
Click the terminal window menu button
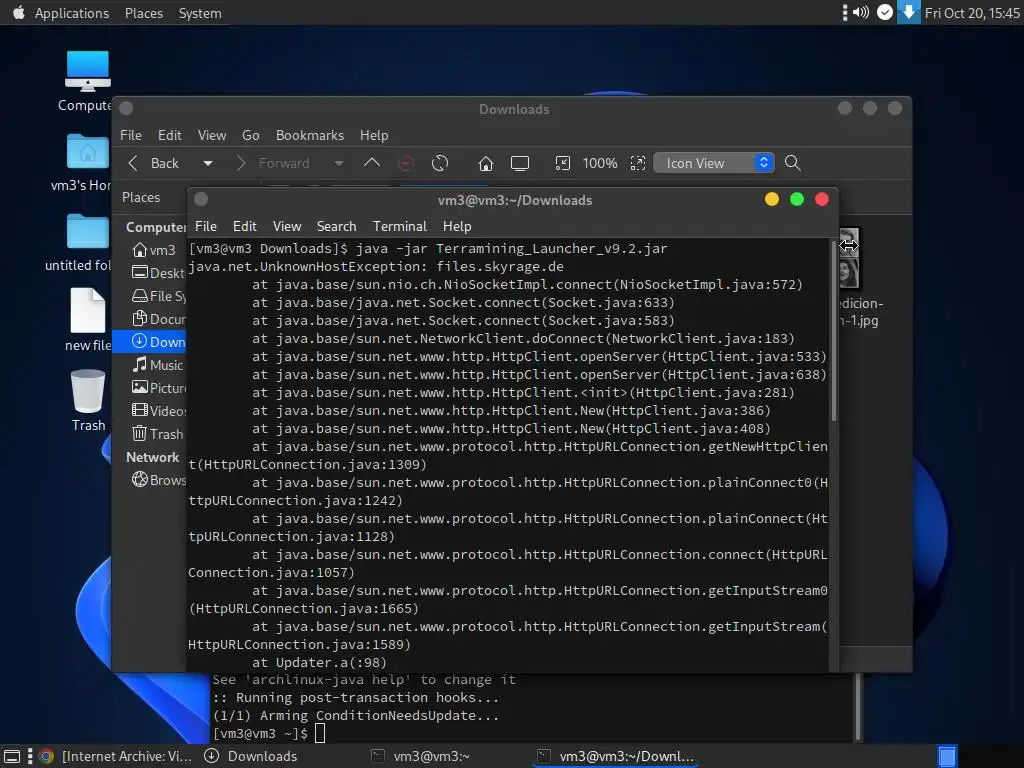[x=201, y=199]
